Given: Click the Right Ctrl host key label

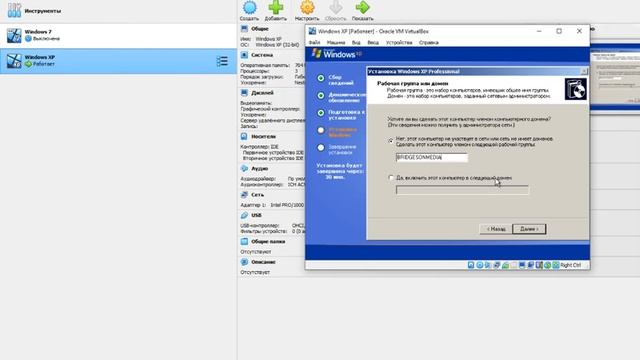Looking at the screenshot, I should pyautogui.click(x=571, y=265).
